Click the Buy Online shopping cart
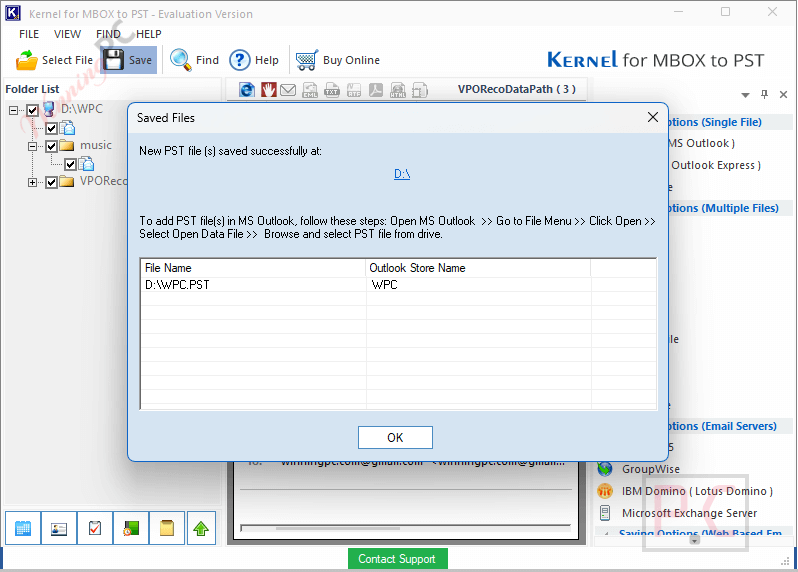 (x=306, y=60)
